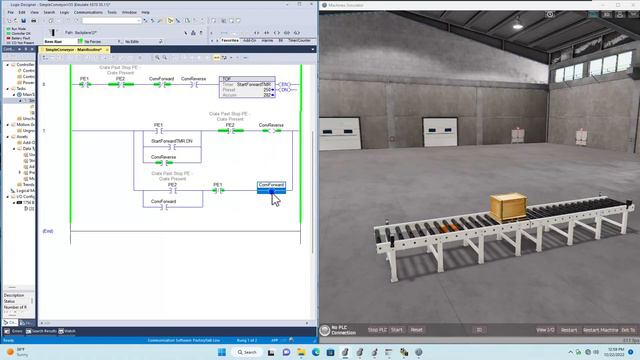Viewport: 640px width, 360px height.
Task: Open the Edit menu
Action: coord(22,12)
